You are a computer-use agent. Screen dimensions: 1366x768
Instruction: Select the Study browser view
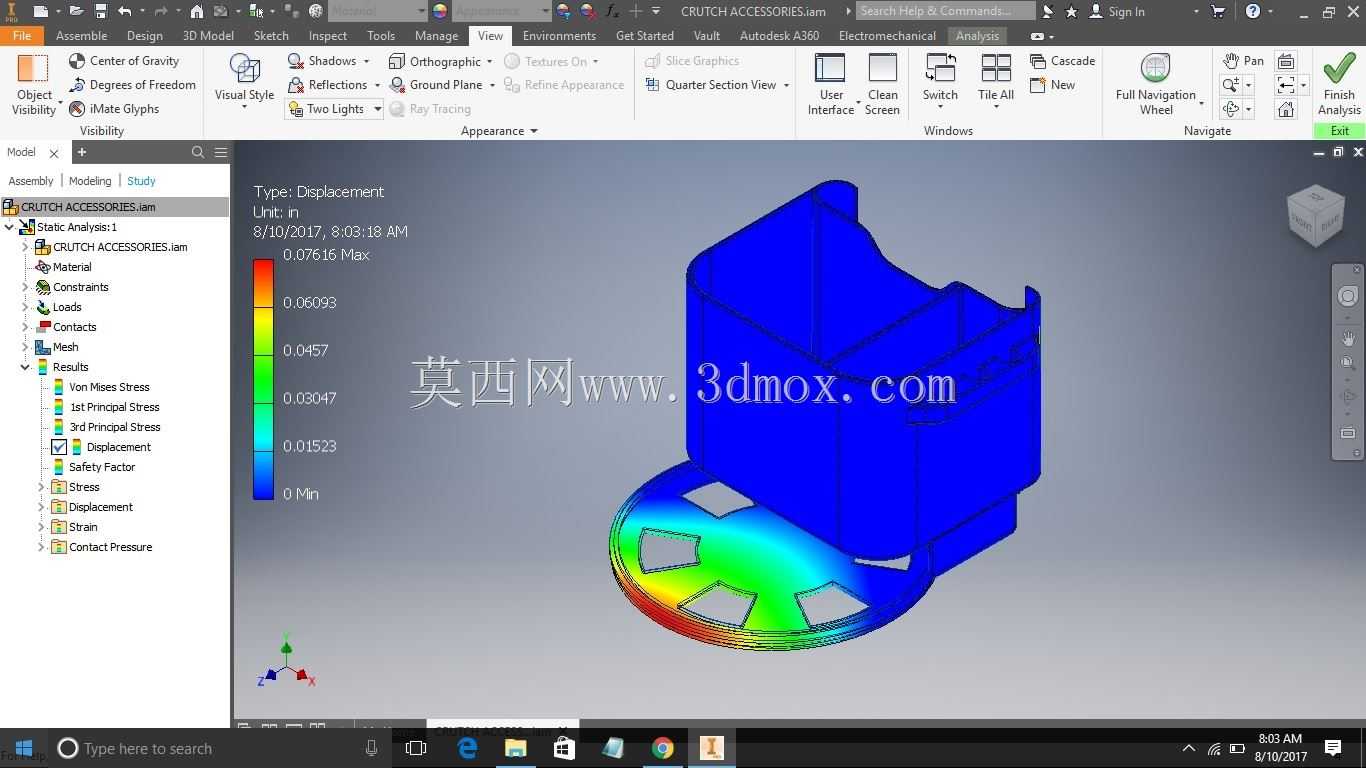(141, 181)
